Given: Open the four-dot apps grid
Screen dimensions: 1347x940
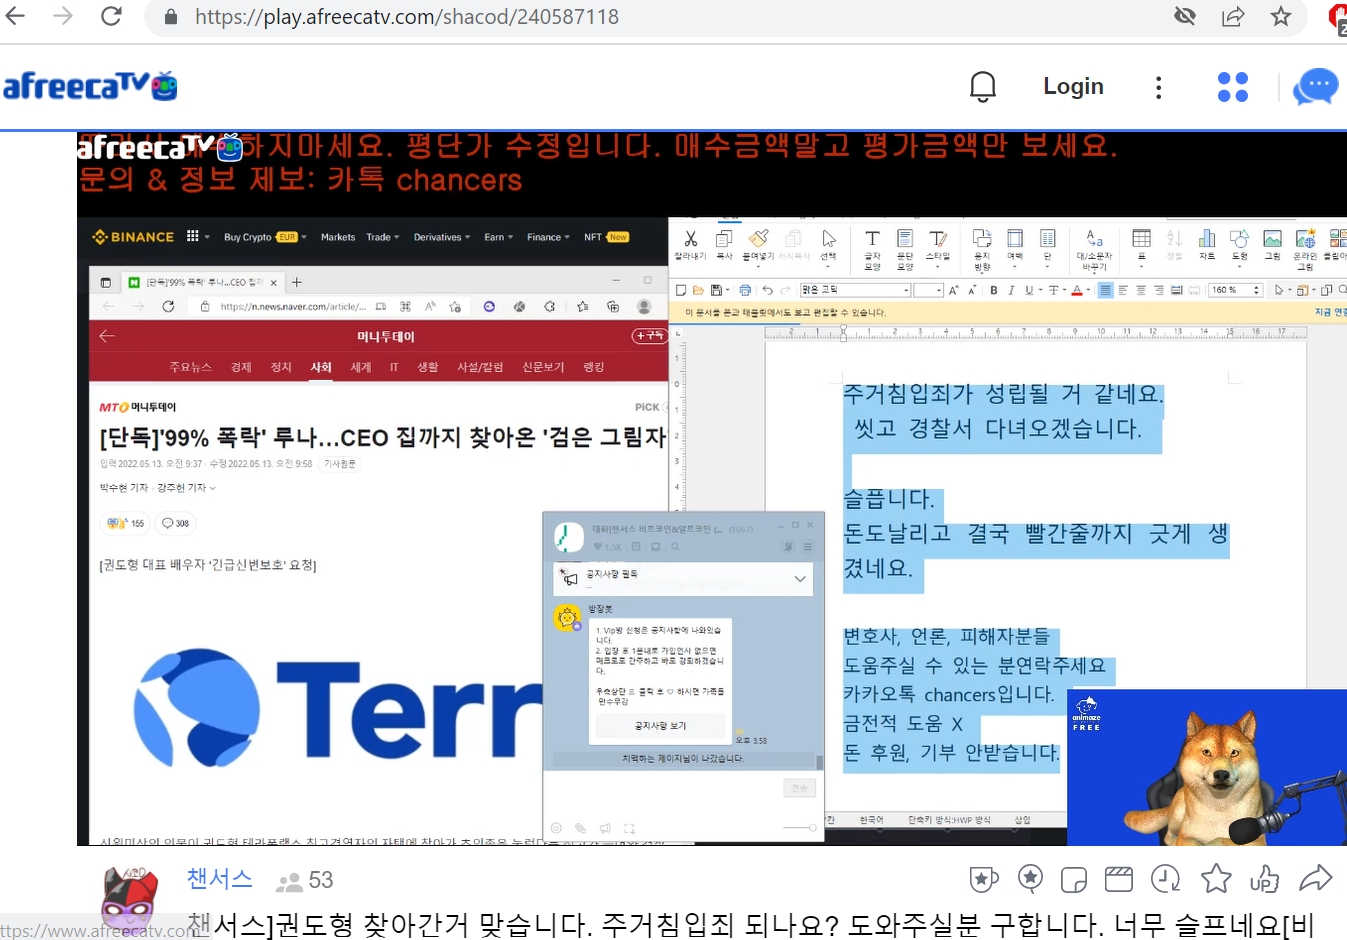Looking at the screenshot, I should coord(1232,87).
